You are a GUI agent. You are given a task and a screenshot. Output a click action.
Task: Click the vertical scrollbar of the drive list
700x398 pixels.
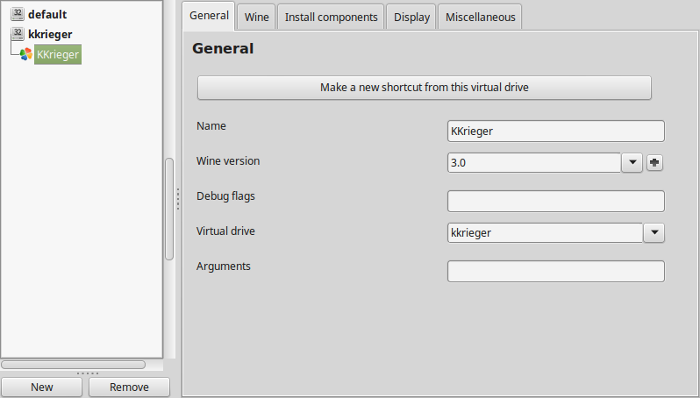pyautogui.click(x=169, y=209)
